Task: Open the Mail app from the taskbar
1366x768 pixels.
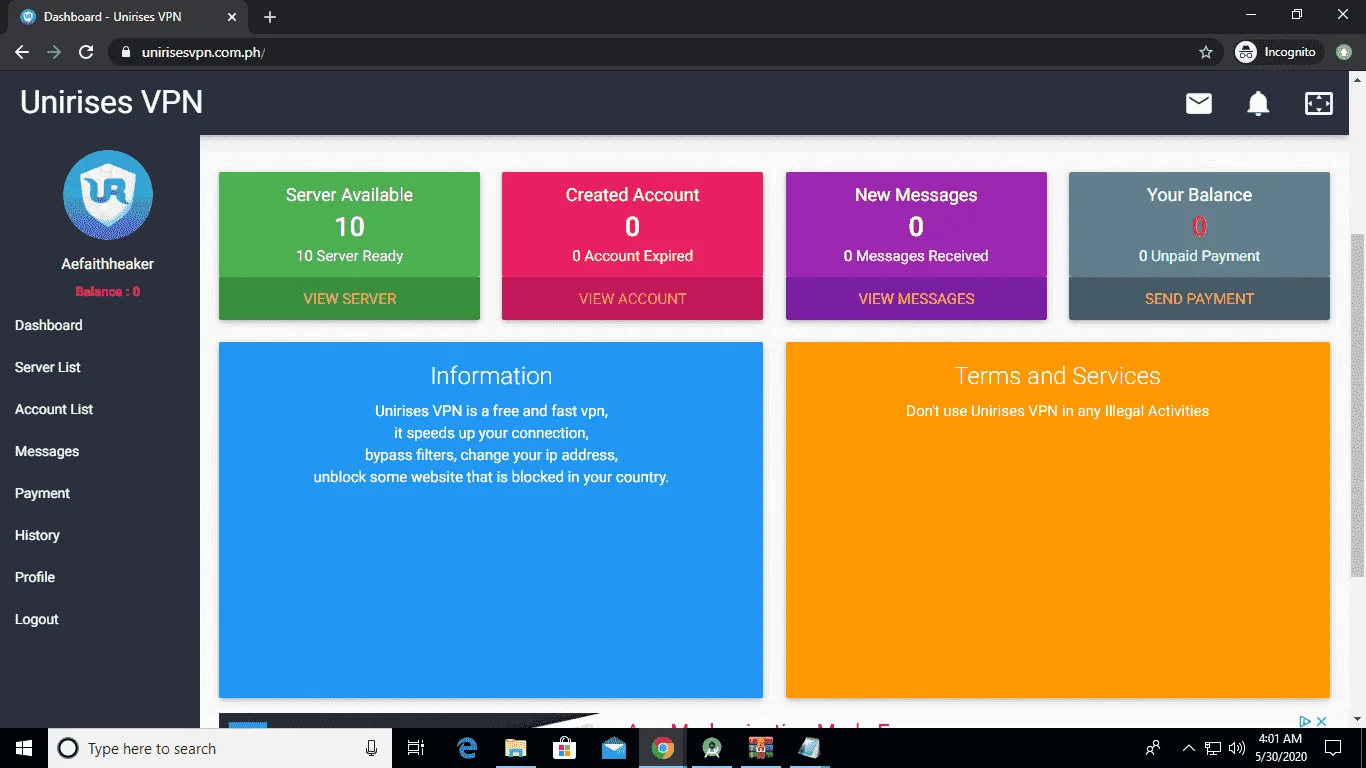Action: (x=614, y=748)
